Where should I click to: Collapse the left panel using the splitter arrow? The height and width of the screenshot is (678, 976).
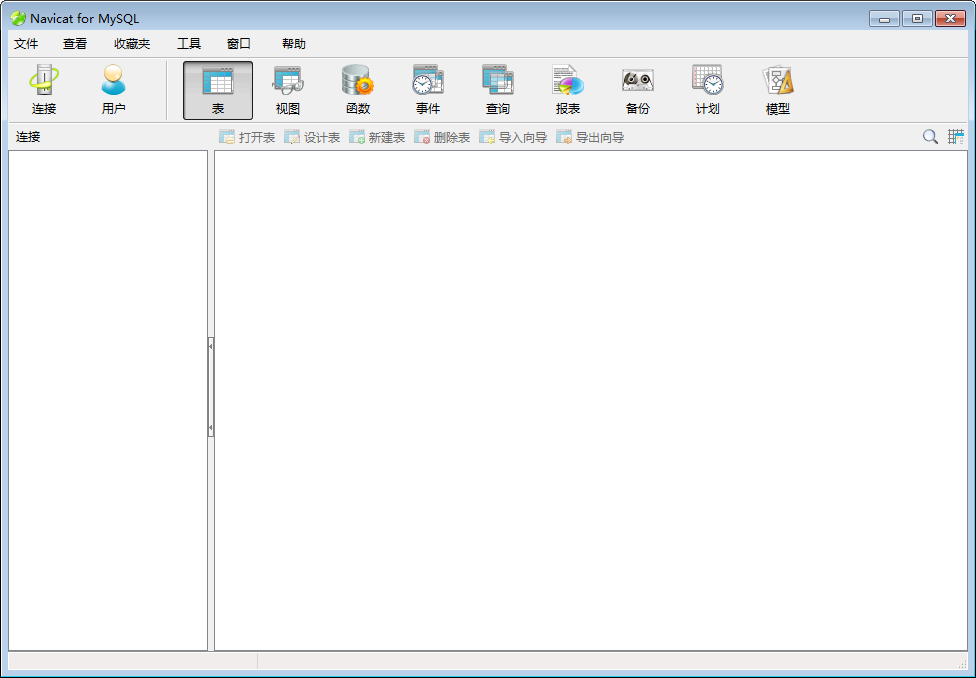pyautogui.click(x=211, y=345)
